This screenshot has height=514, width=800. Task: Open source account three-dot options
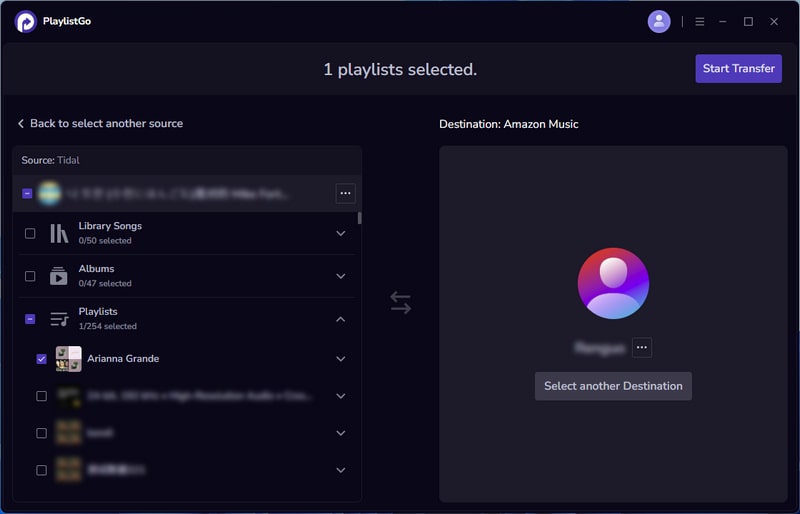click(x=345, y=193)
